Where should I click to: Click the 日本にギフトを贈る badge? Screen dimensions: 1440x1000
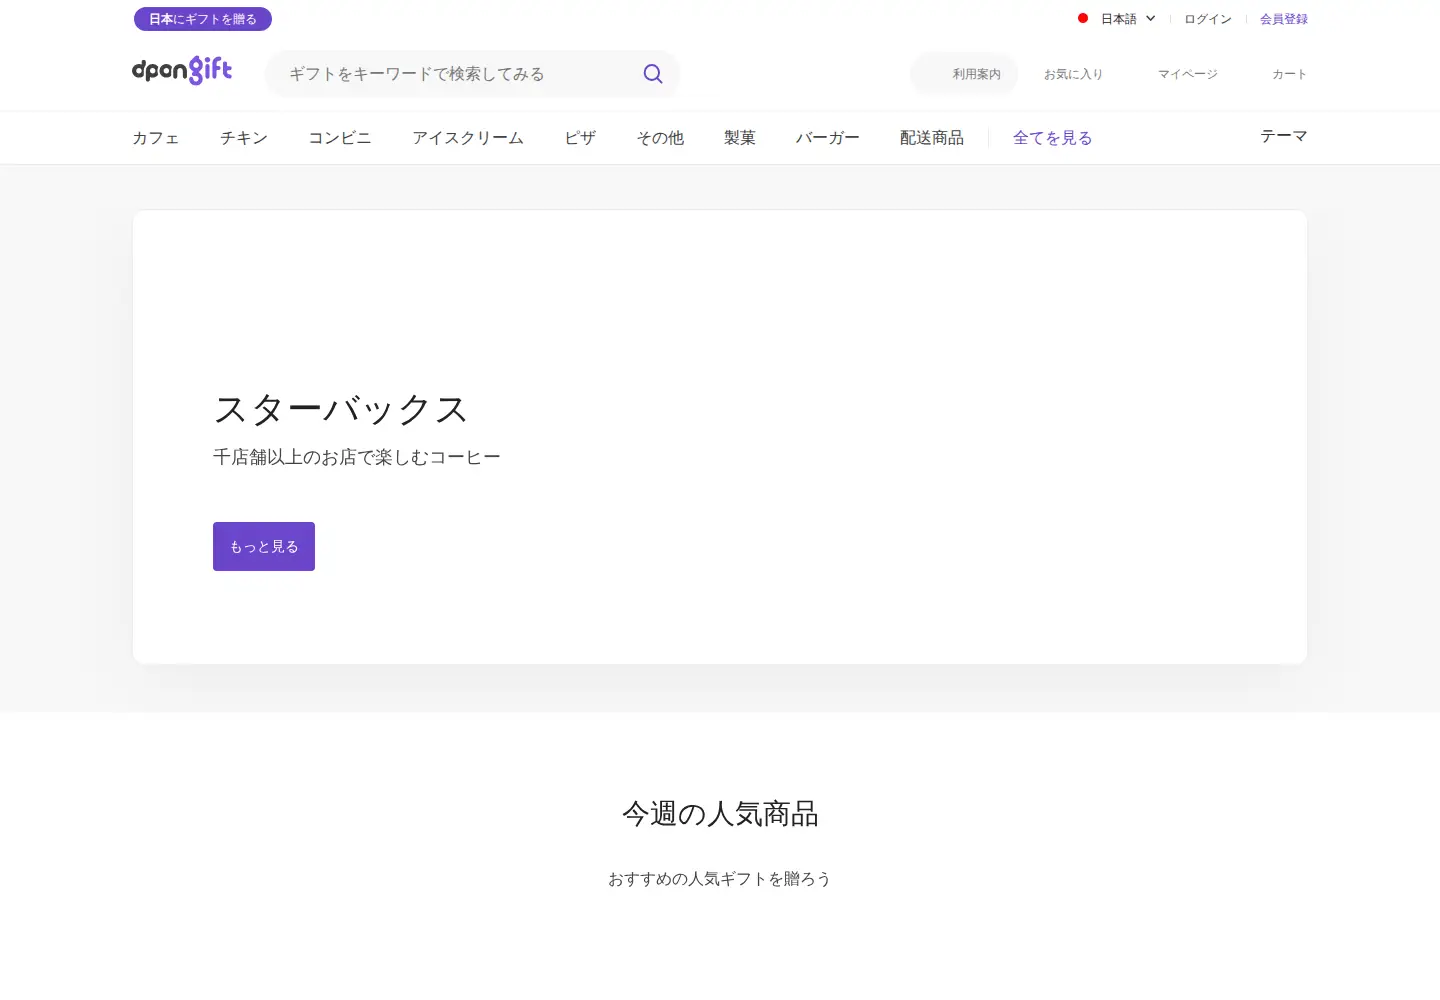pyautogui.click(x=203, y=19)
